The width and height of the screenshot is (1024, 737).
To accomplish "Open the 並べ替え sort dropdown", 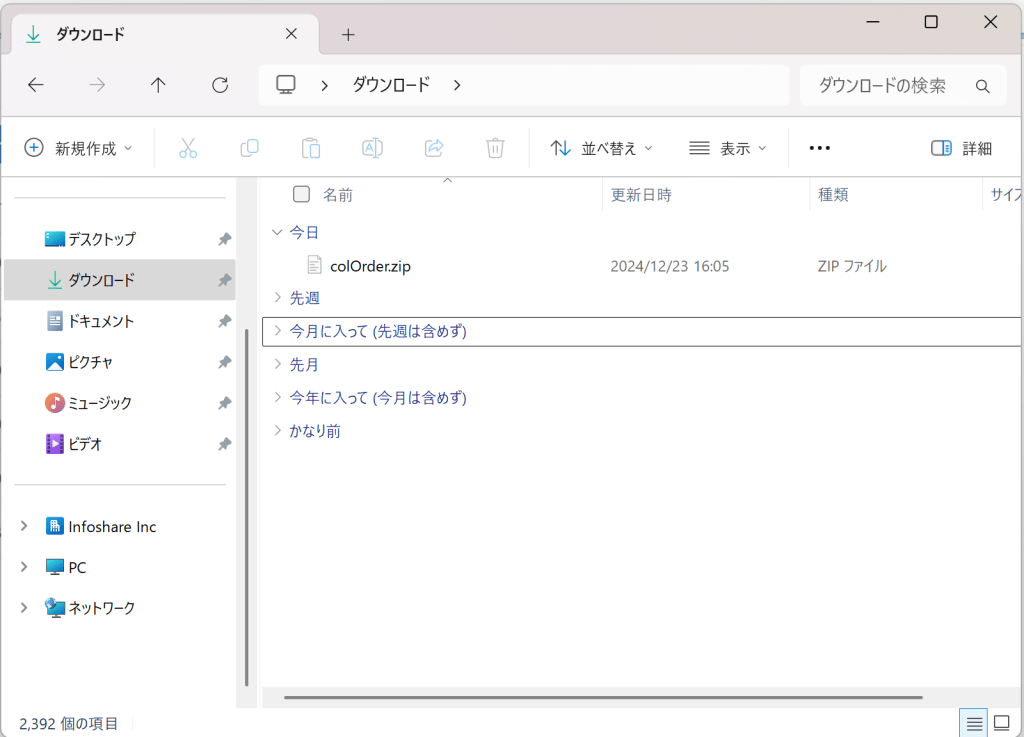I will 602,148.
